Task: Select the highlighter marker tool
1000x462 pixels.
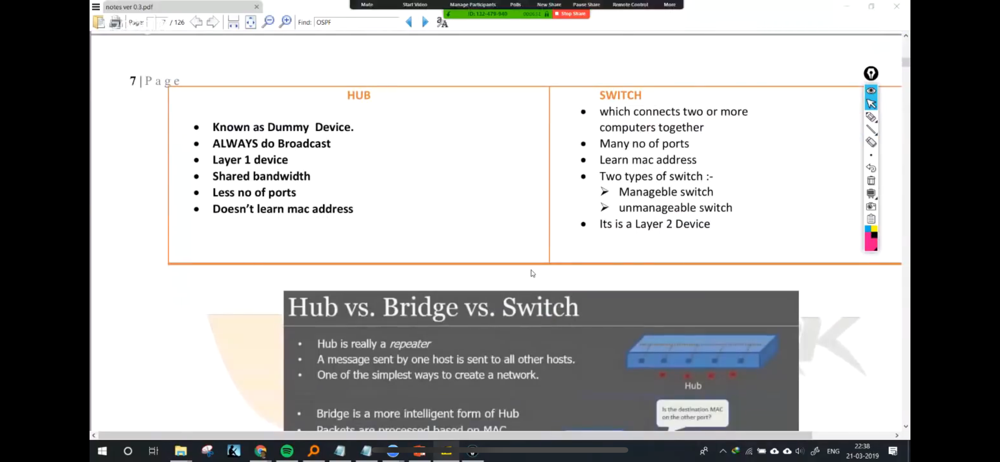Action: (x=871, y=117)
